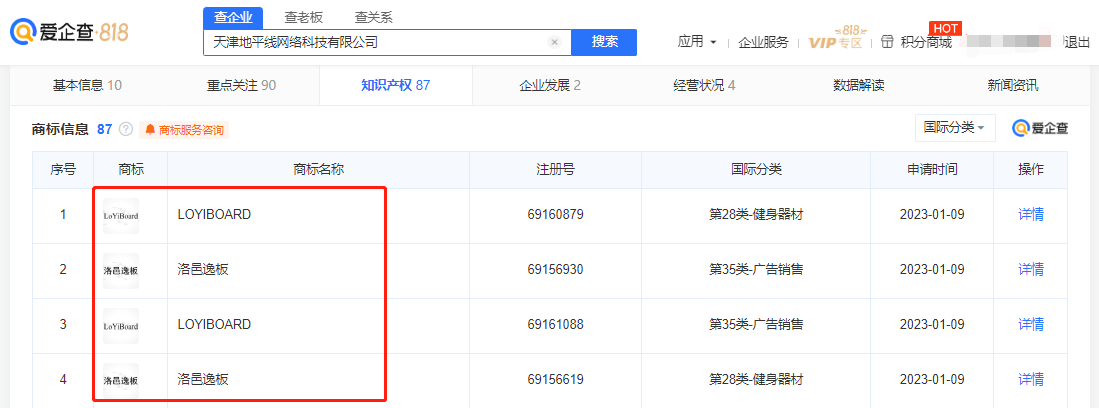Open 详情 for registration 69156930
1099x408 pixels.
coord(1030,269)
